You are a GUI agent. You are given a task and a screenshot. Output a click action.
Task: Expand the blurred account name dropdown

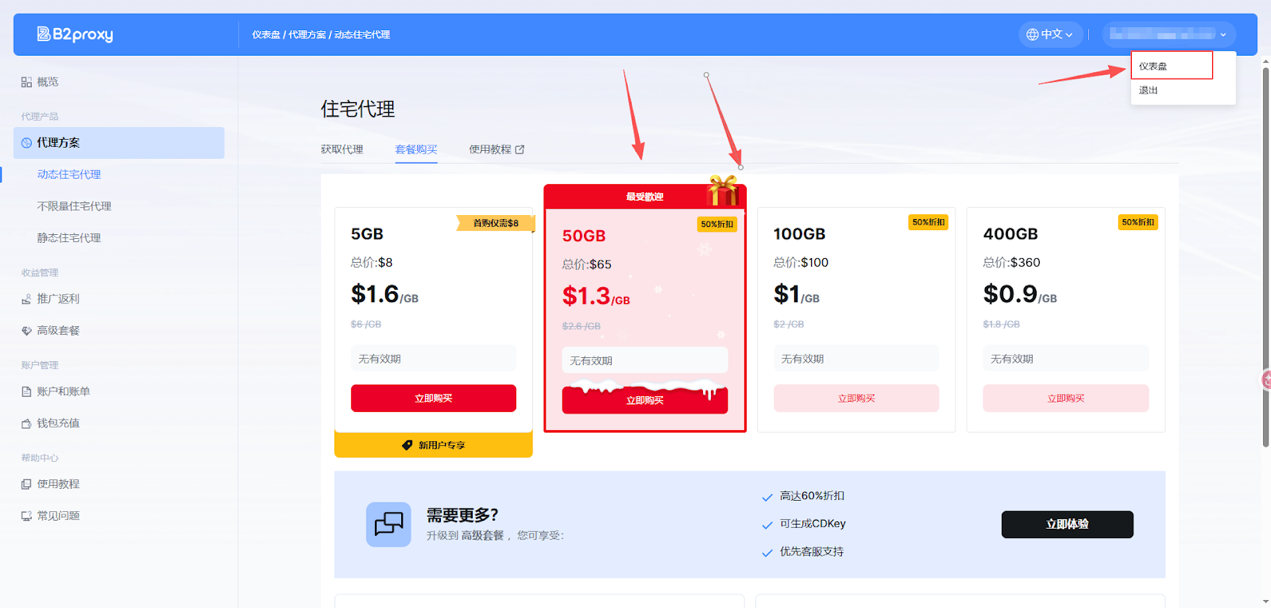1168,34
